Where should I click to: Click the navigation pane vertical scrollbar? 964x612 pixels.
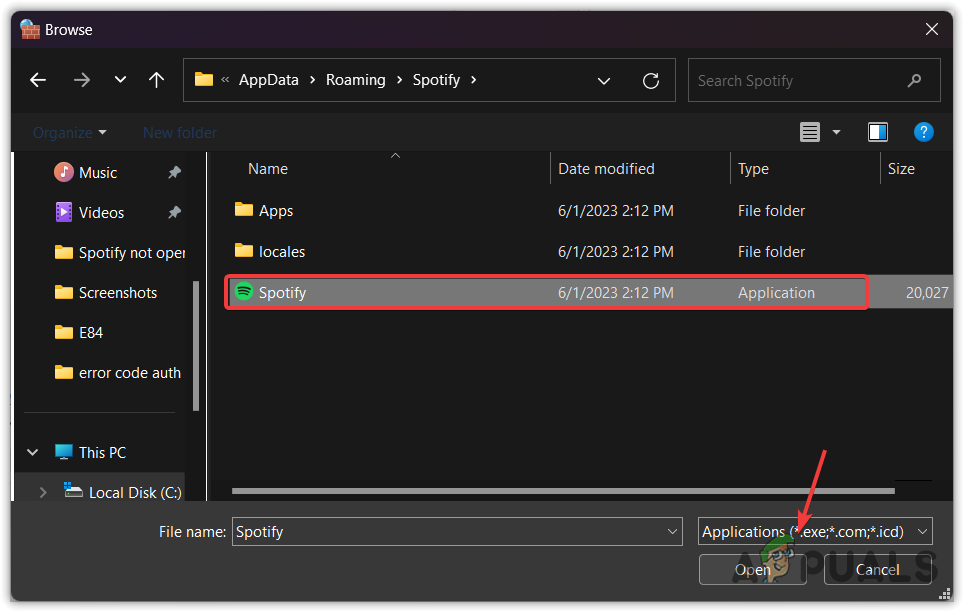tap(196, 346)
